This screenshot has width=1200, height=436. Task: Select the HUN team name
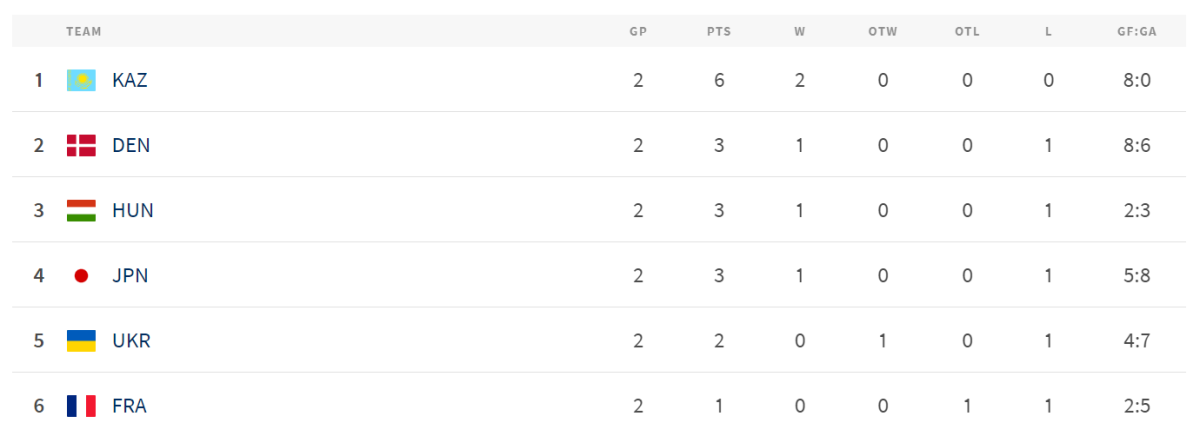133,210
